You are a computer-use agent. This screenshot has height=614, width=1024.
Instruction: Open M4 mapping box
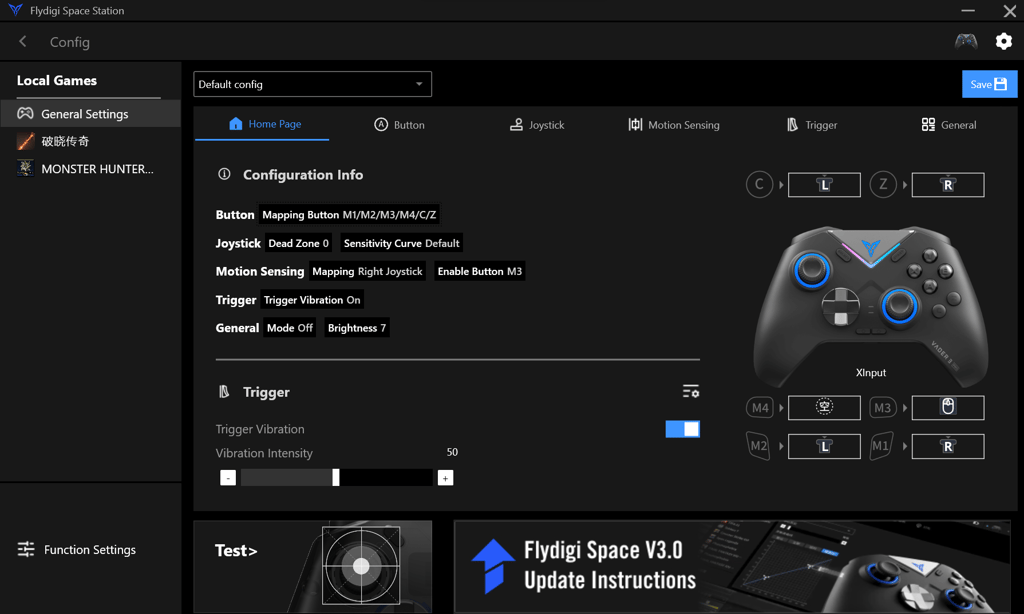(824, 408)
